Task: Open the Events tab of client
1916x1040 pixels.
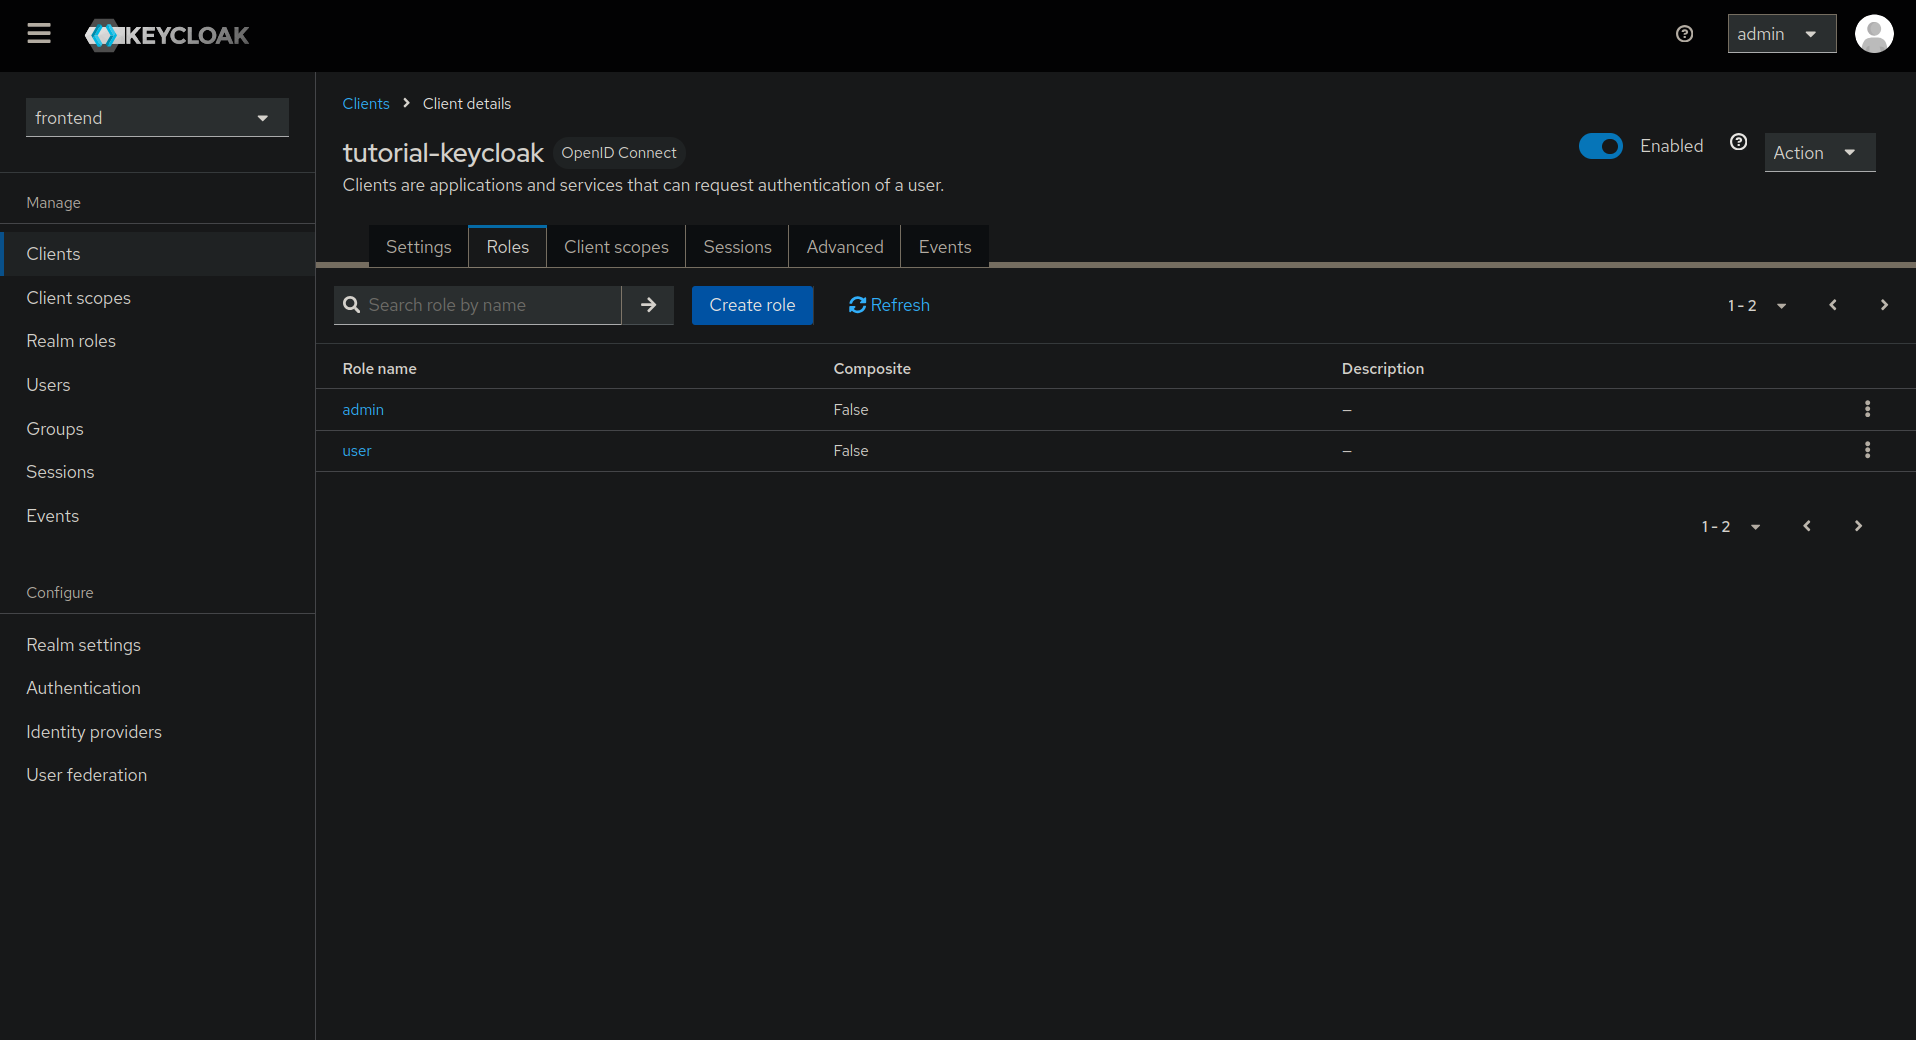Action: 945,247
